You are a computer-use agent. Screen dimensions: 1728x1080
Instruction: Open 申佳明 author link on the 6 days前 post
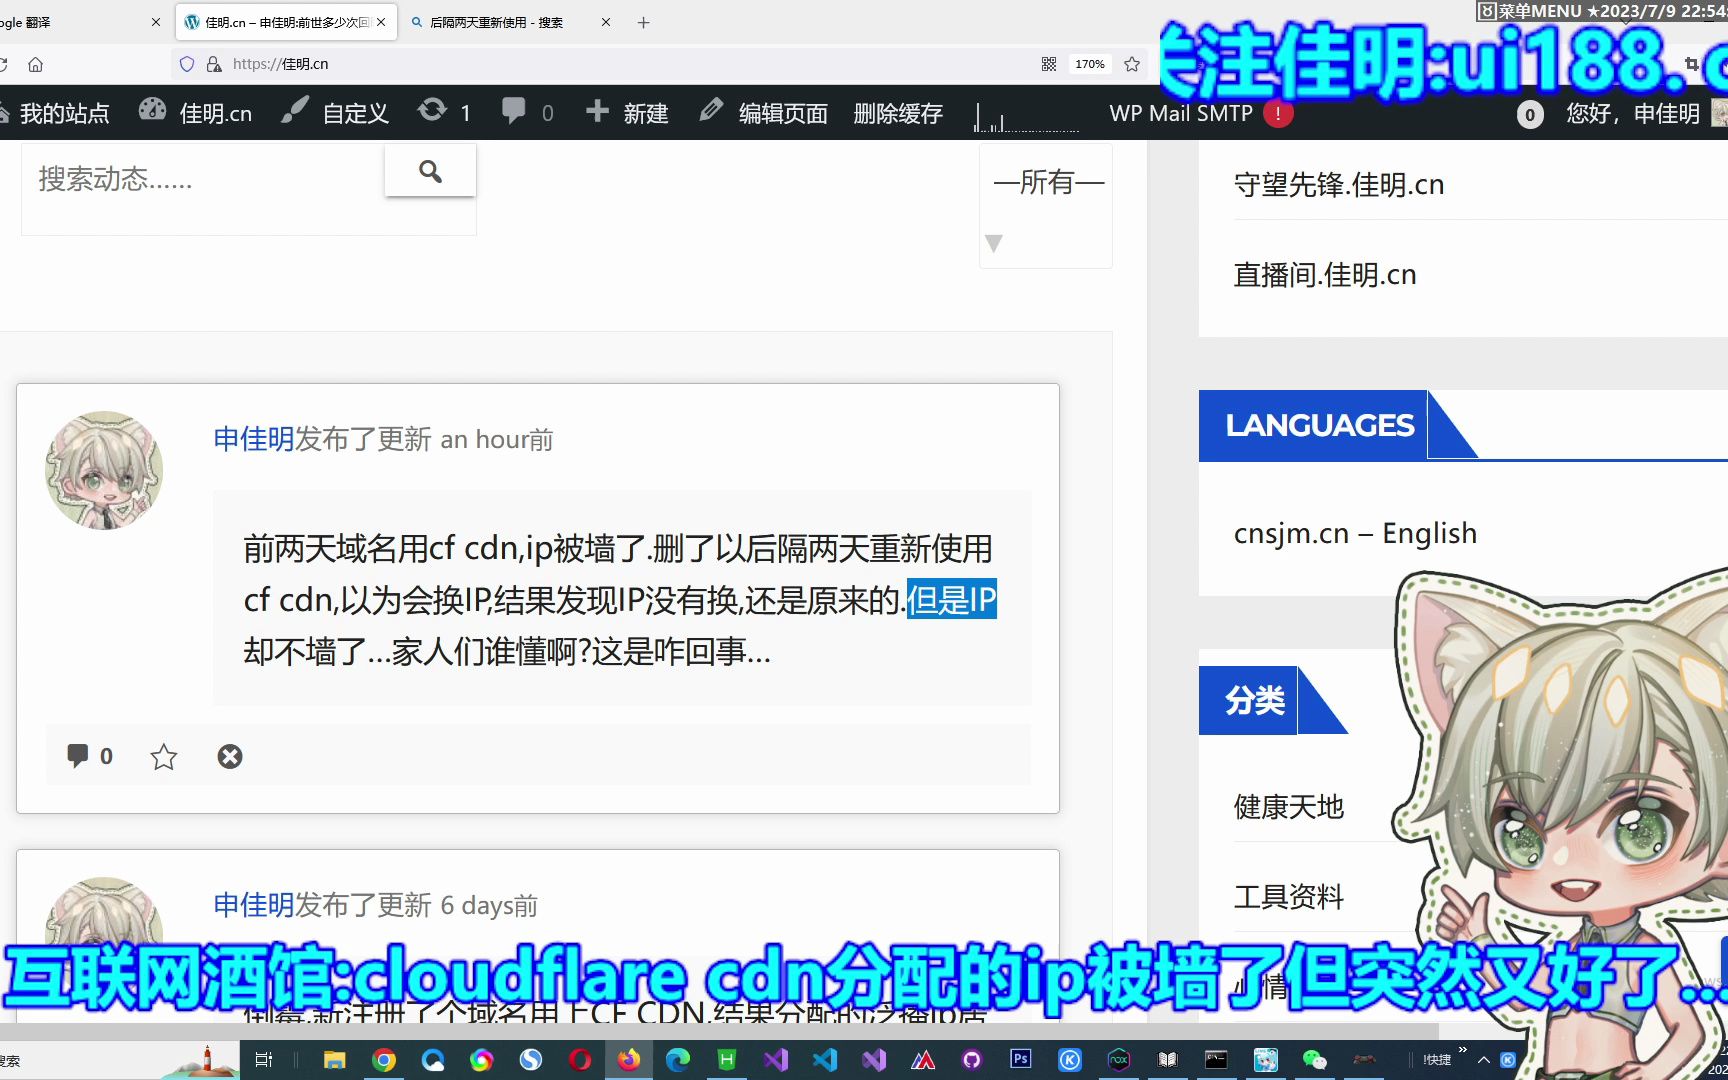coord(253,905)
